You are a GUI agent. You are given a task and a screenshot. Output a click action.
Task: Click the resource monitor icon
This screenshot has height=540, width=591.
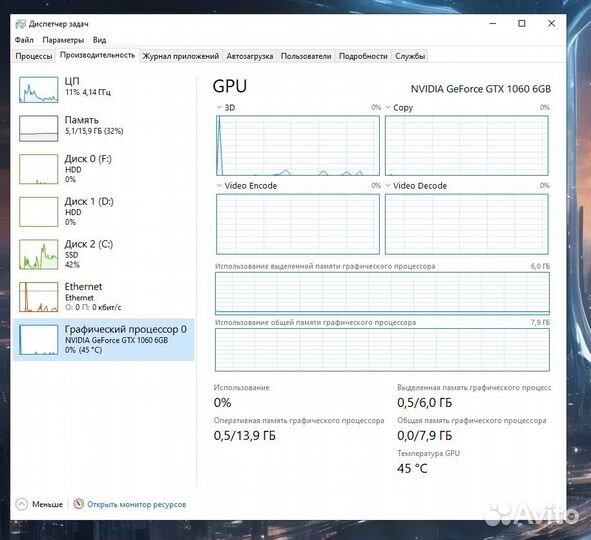tap(78, 503)
